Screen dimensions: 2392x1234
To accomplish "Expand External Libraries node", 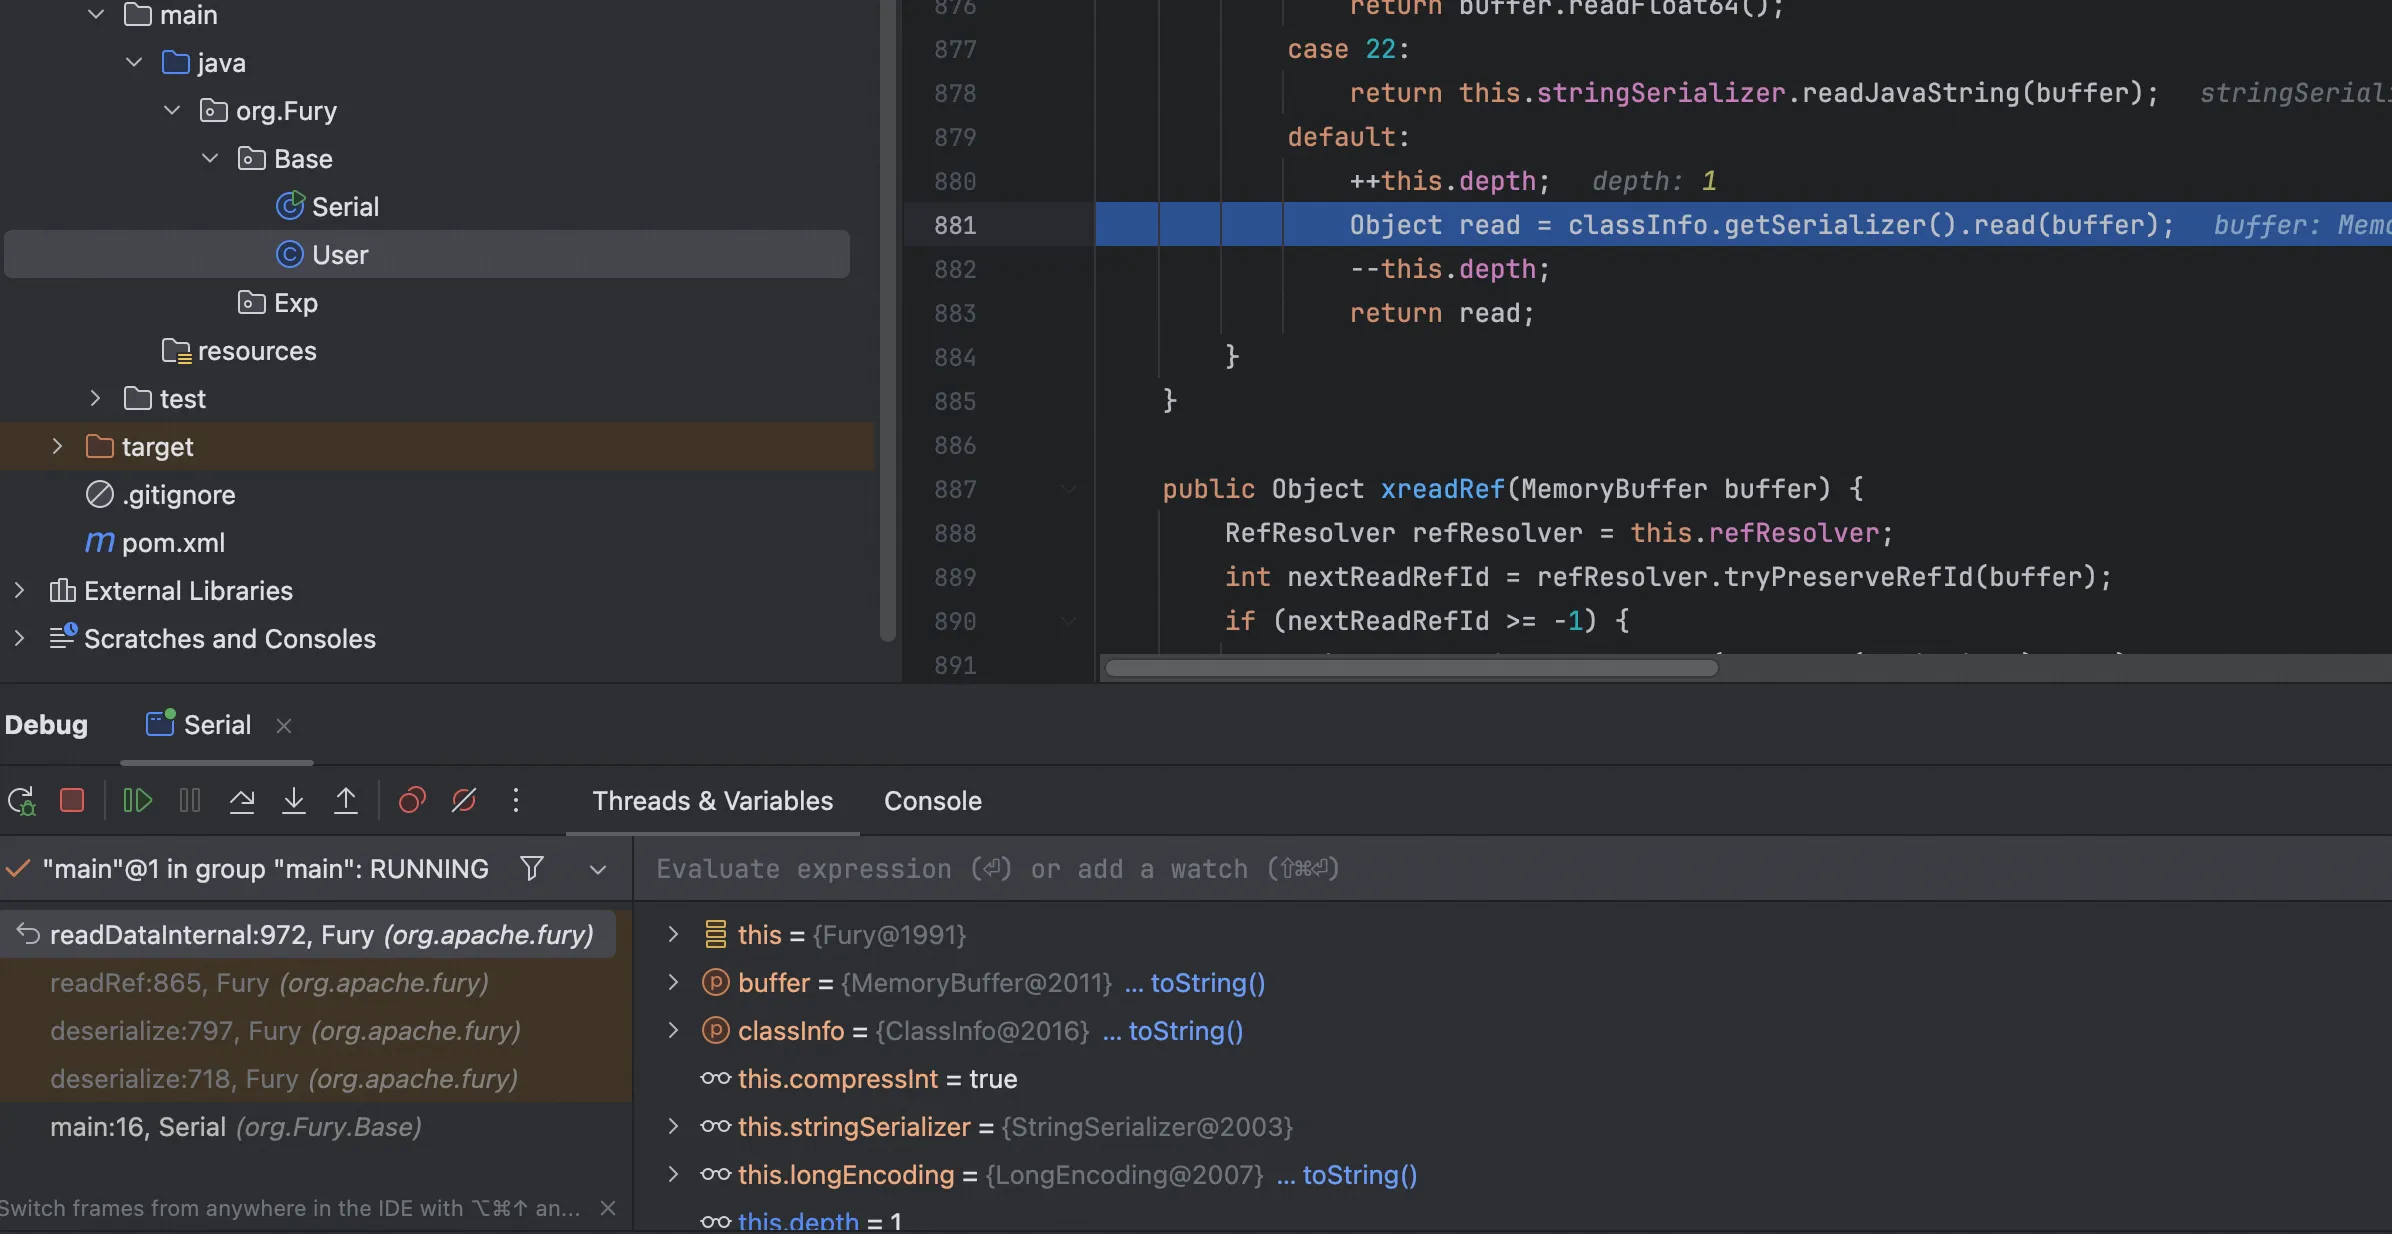I will point(19,591).
